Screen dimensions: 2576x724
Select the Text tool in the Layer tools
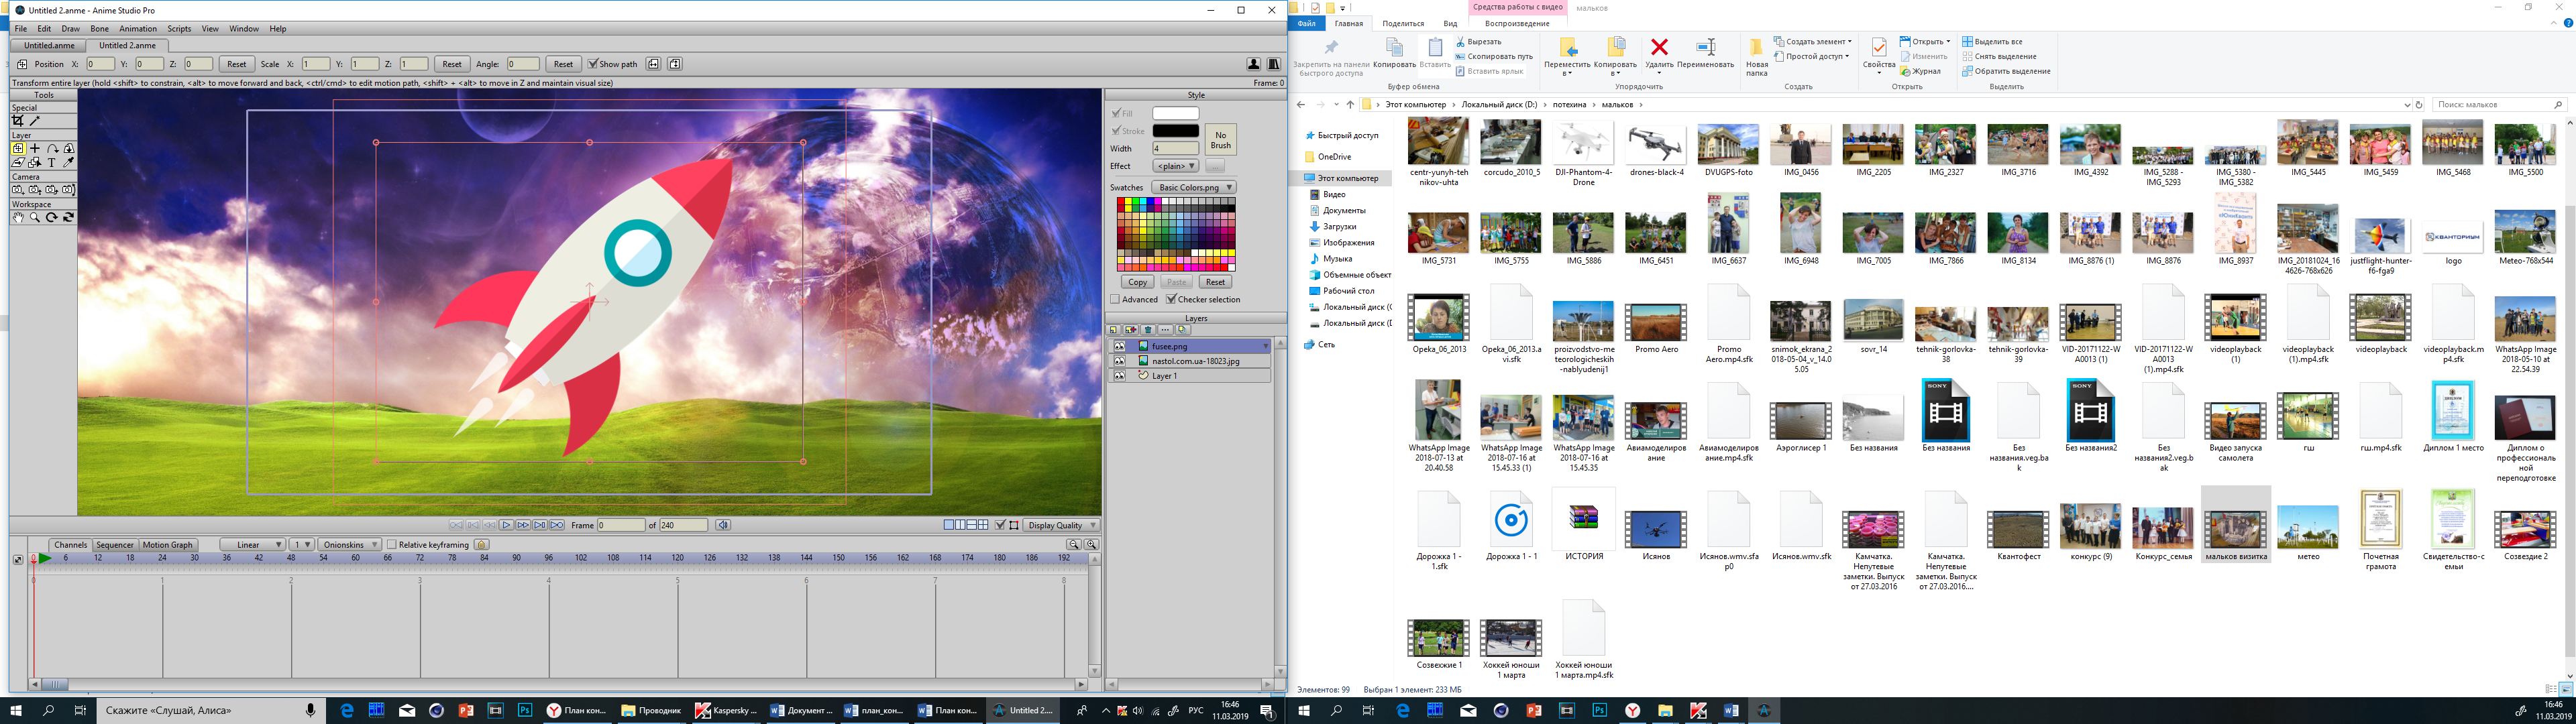pos(52,163)
